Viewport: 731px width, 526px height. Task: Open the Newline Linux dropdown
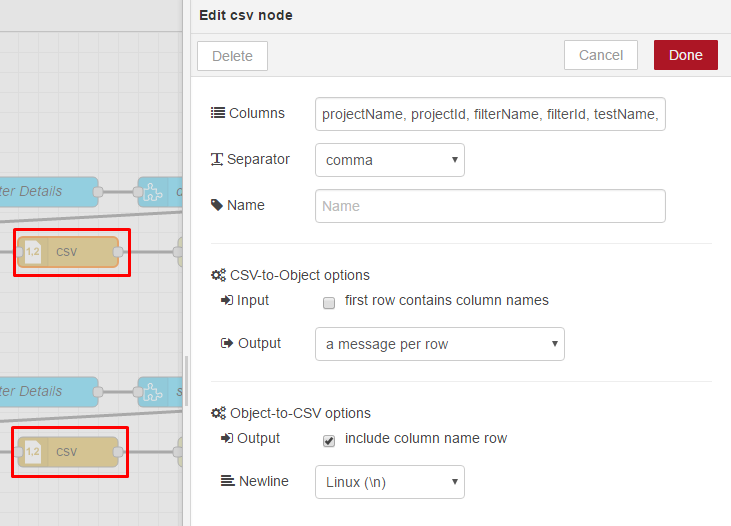point(390,482)
